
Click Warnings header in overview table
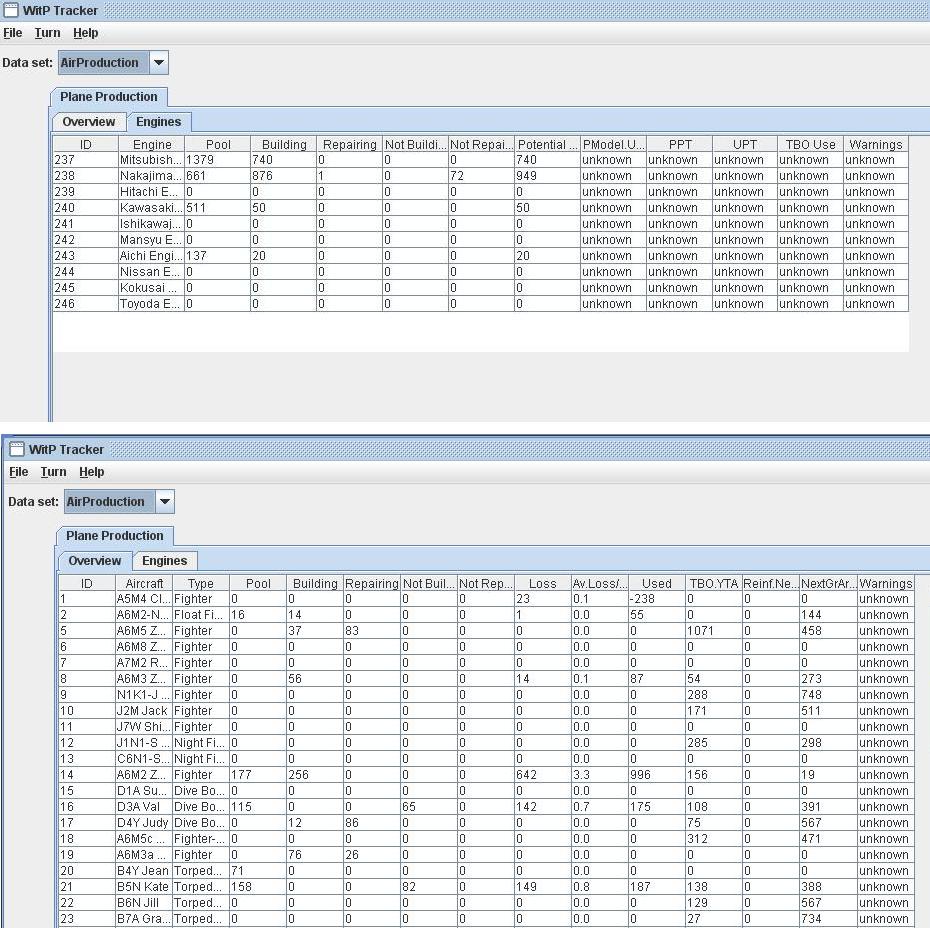tap(886, 583)
